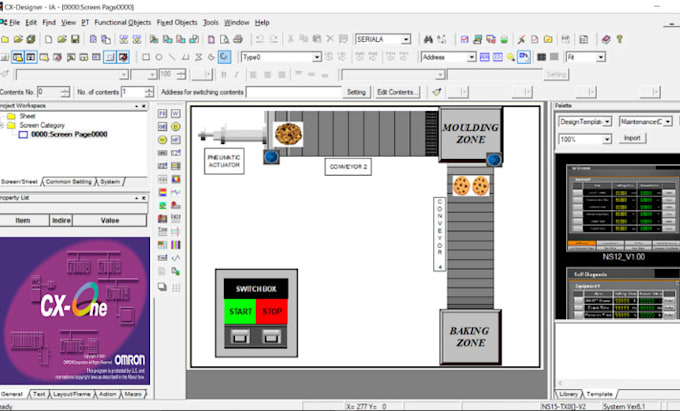Click the PB functional object icon
The height and width of the screenshot is (411, 680).
pos(162,114)
